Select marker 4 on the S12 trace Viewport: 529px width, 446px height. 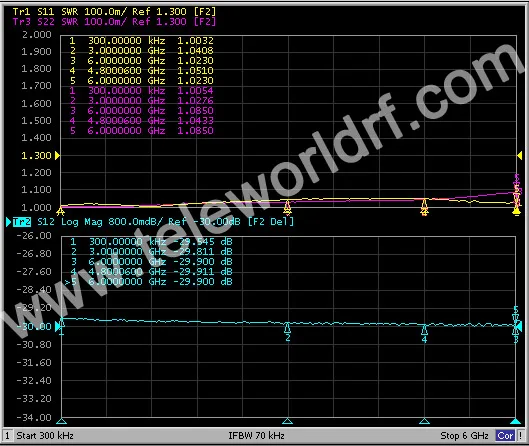pos(424,334)
